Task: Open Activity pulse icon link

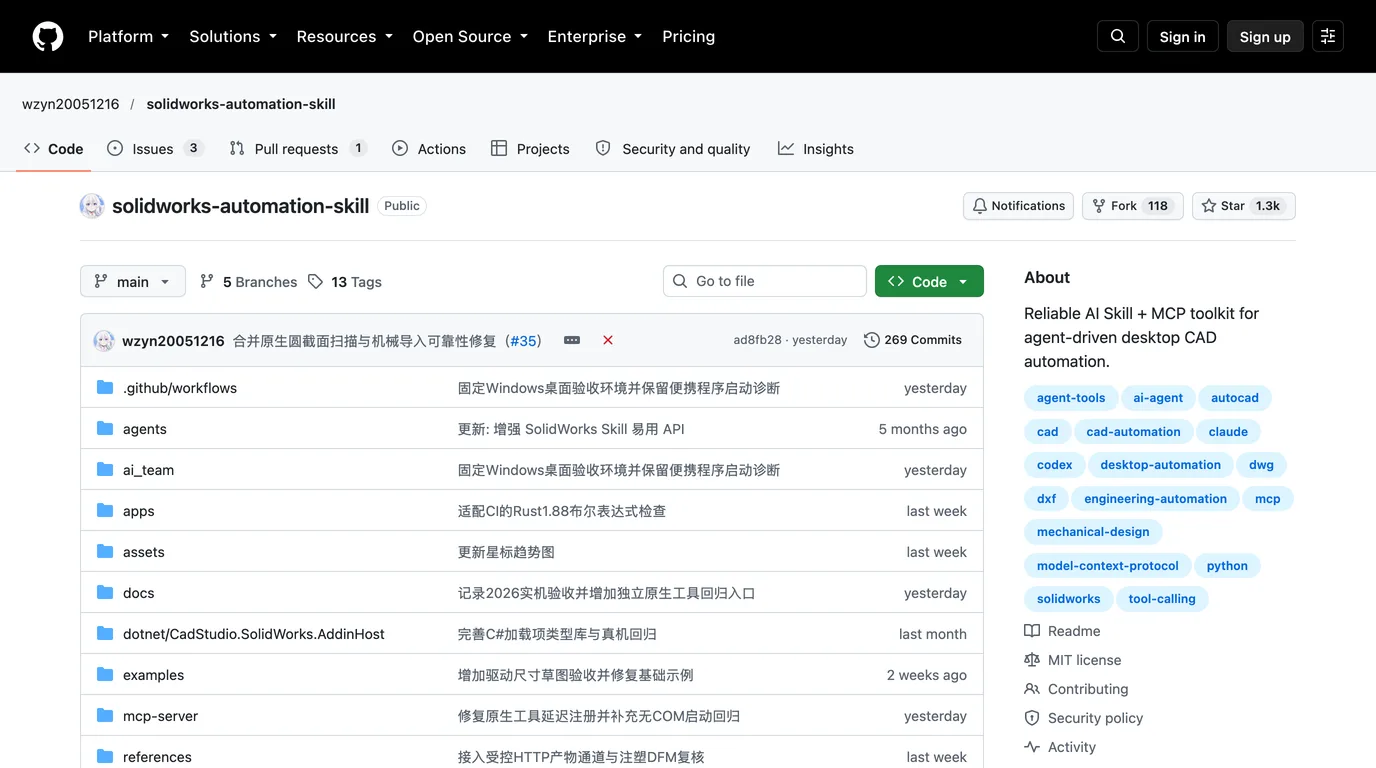Action: click(x=1060, y=747)
